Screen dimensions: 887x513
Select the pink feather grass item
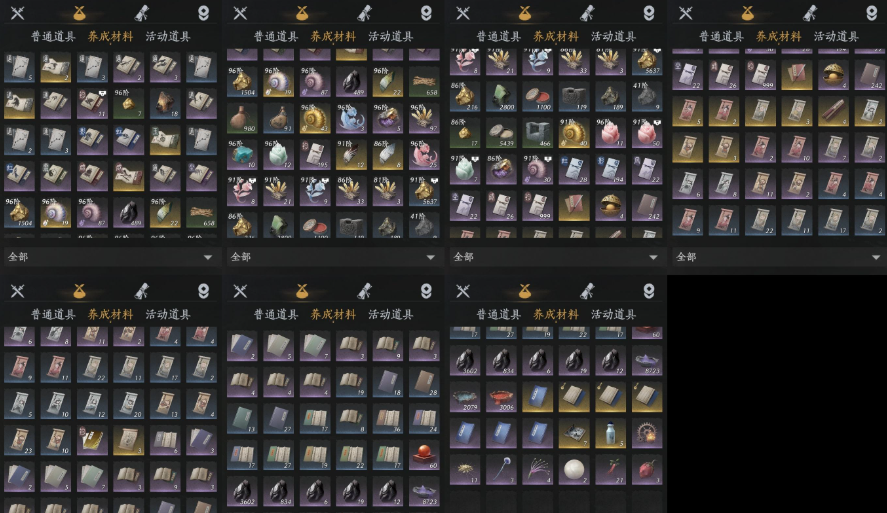coord(537,469)
